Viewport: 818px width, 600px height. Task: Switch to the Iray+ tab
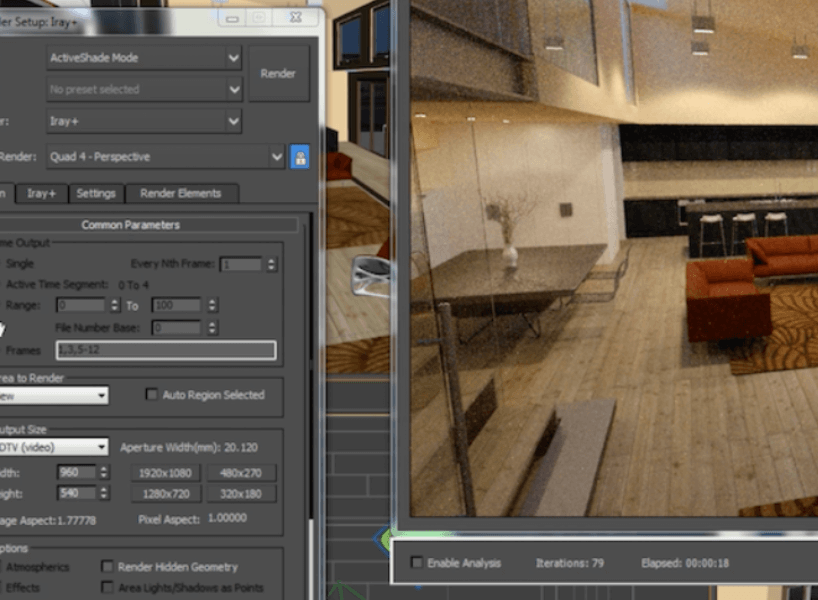click(x=41, y=194)
